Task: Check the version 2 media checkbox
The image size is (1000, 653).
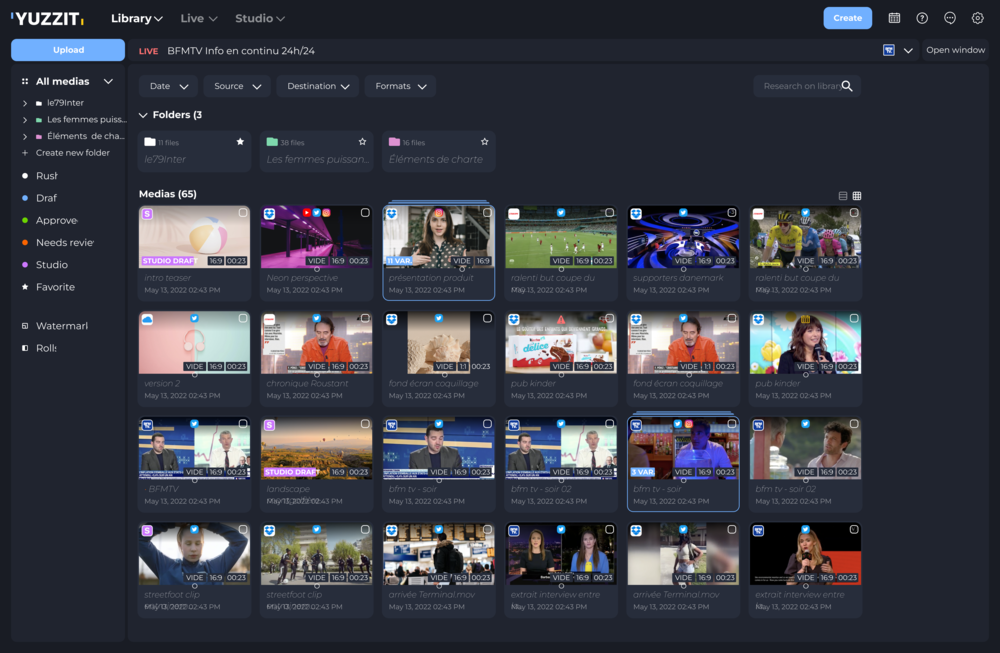Action: tap(243, 318)
